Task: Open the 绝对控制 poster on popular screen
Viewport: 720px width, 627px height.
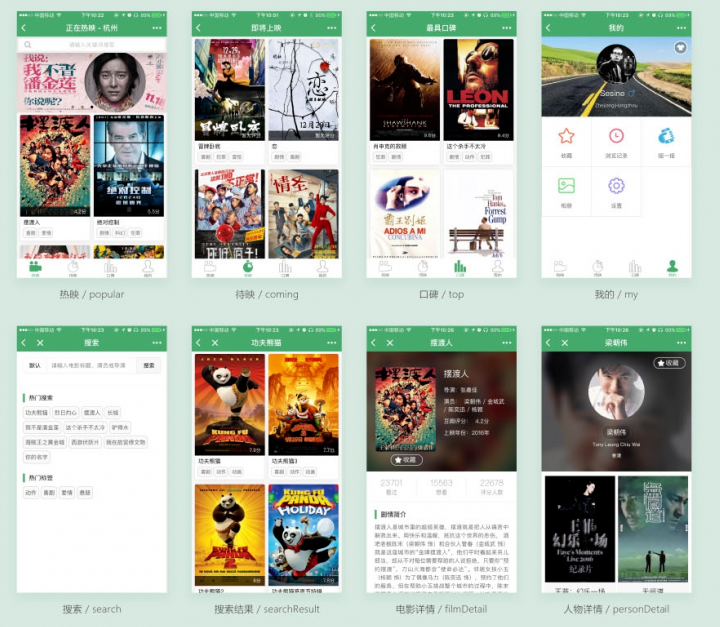Action: (x=129, y=166)
